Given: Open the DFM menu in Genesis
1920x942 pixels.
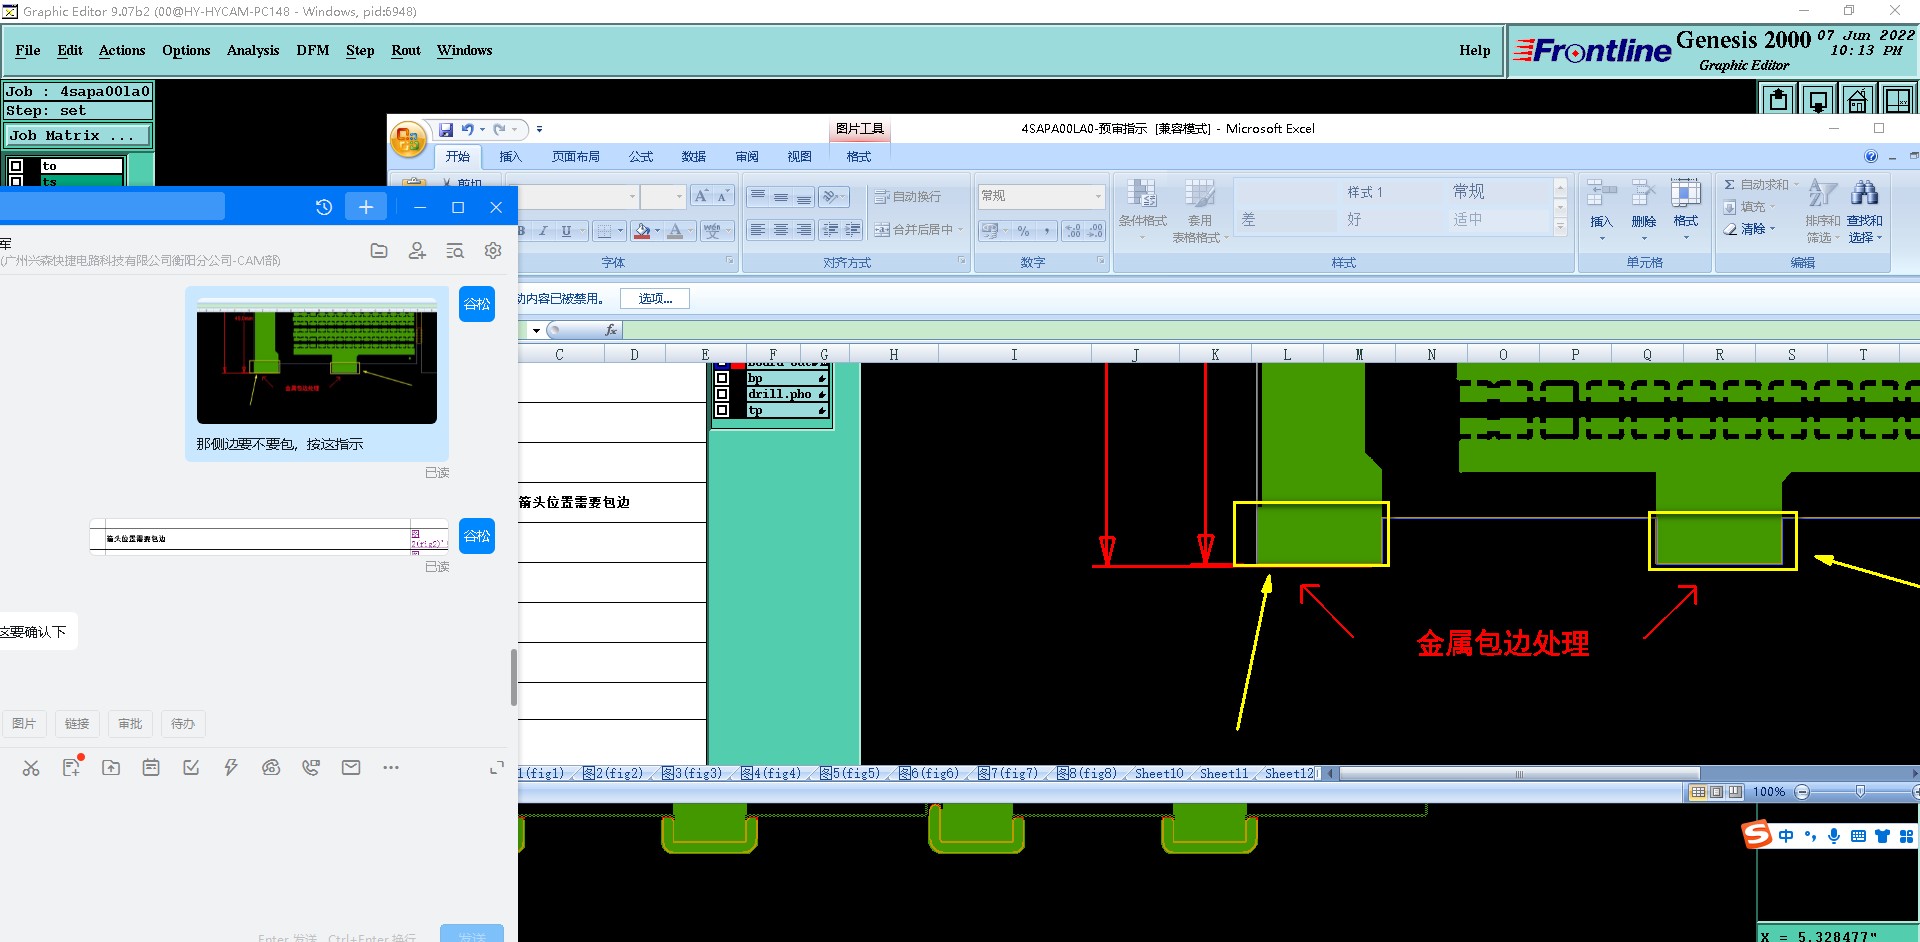Looking at the screenshot, I should pyautogui.click(x=312, y=50).
